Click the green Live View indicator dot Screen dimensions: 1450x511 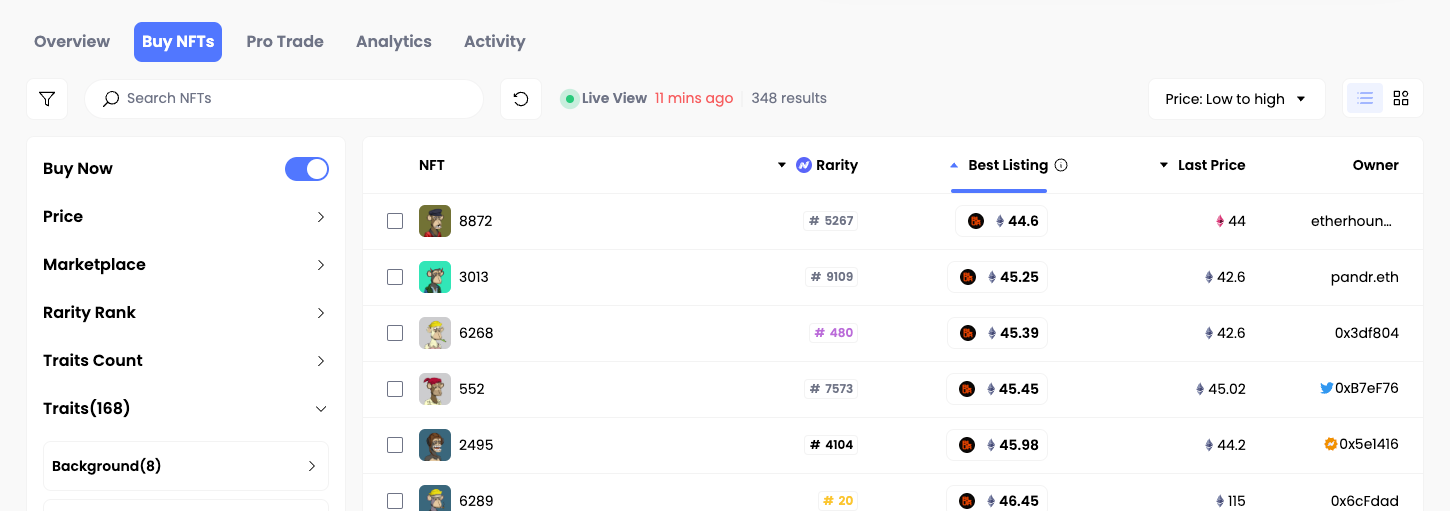[569, 98]
